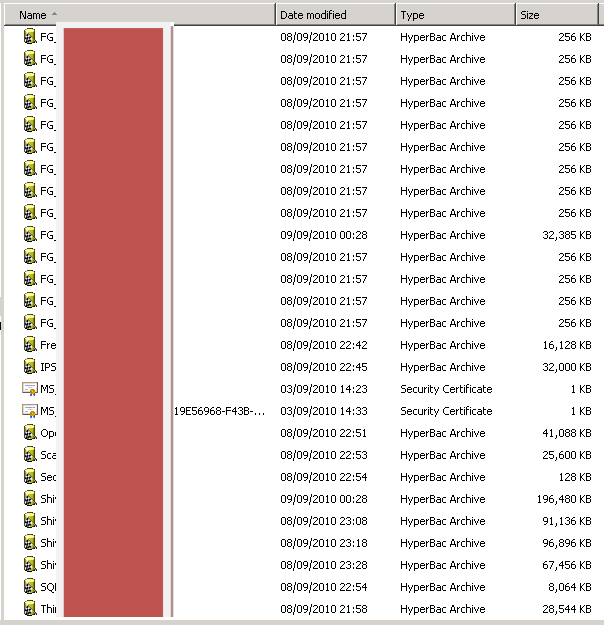Screen dimensions: 604x625
Task: Click the archive icon for the 28,544 KB file
Action: [29, 609]
